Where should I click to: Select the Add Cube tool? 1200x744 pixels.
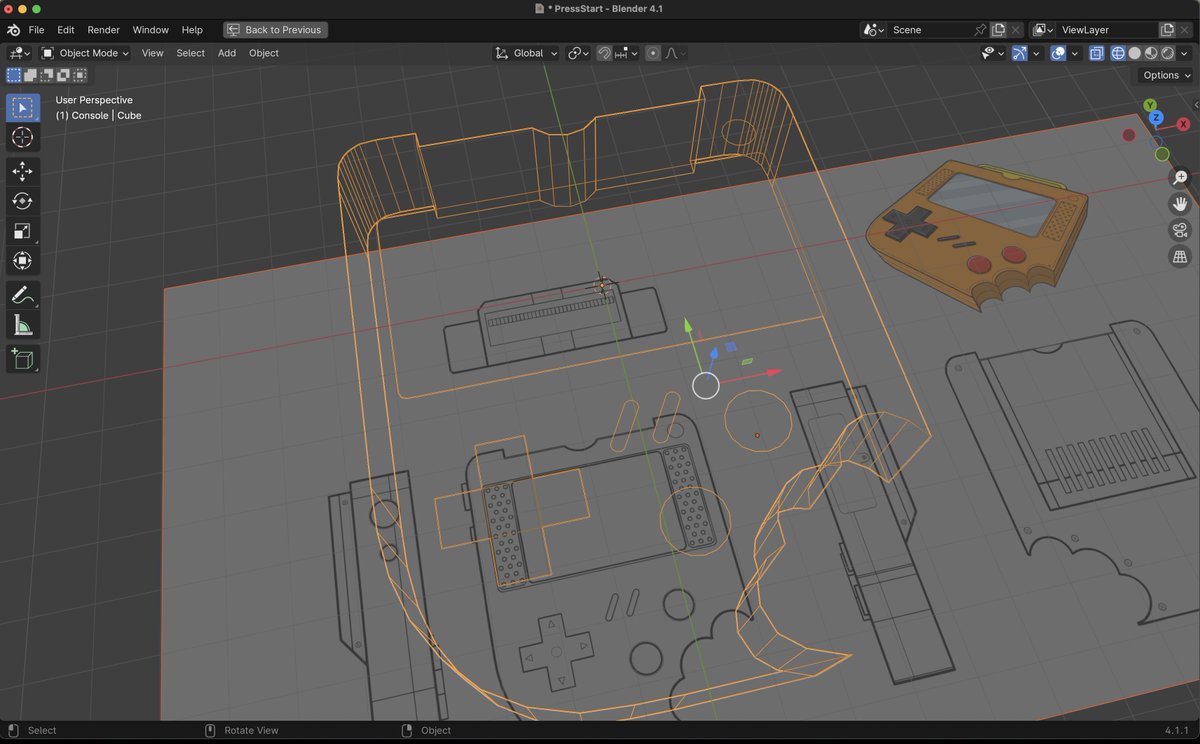click(23, 359)
